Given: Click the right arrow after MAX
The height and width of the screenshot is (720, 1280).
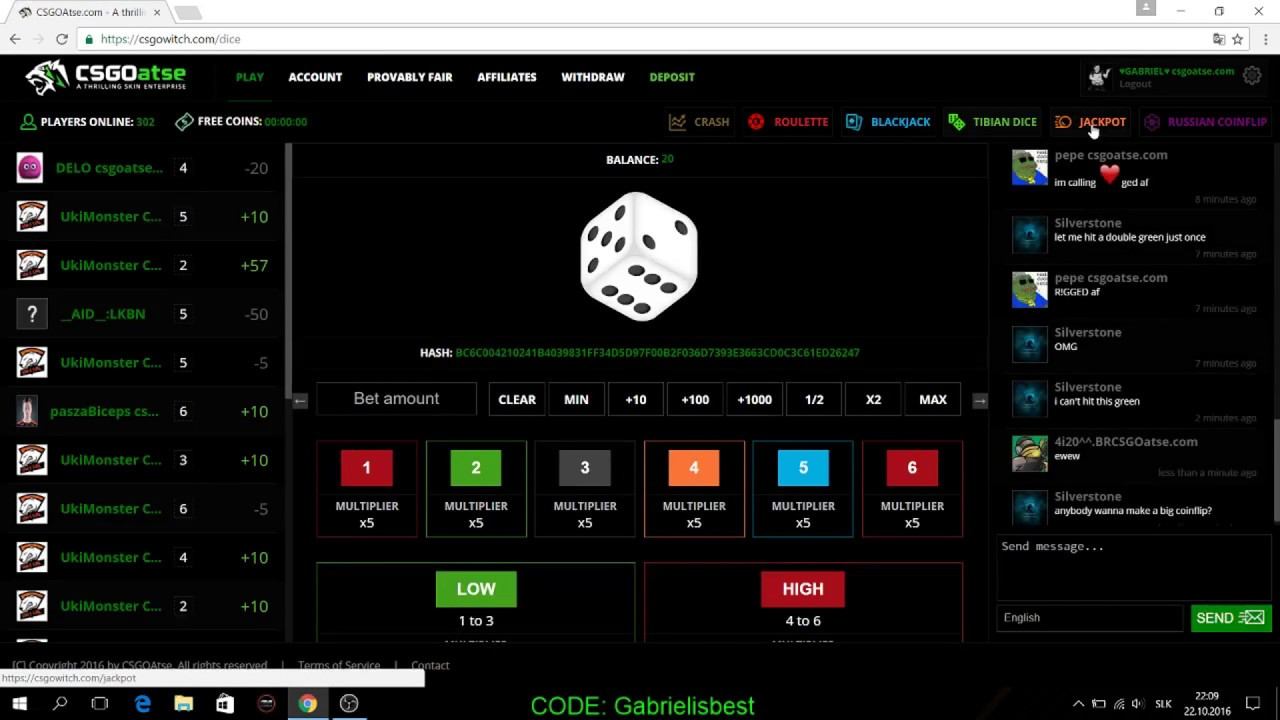Looking at the screenshot, I should click(x=980, y=400).
